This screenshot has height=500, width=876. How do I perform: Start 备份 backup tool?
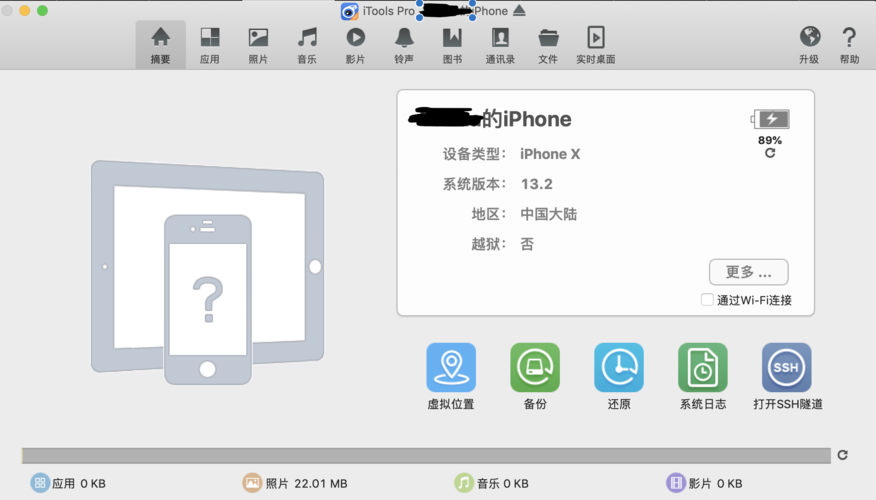point(535,368)
